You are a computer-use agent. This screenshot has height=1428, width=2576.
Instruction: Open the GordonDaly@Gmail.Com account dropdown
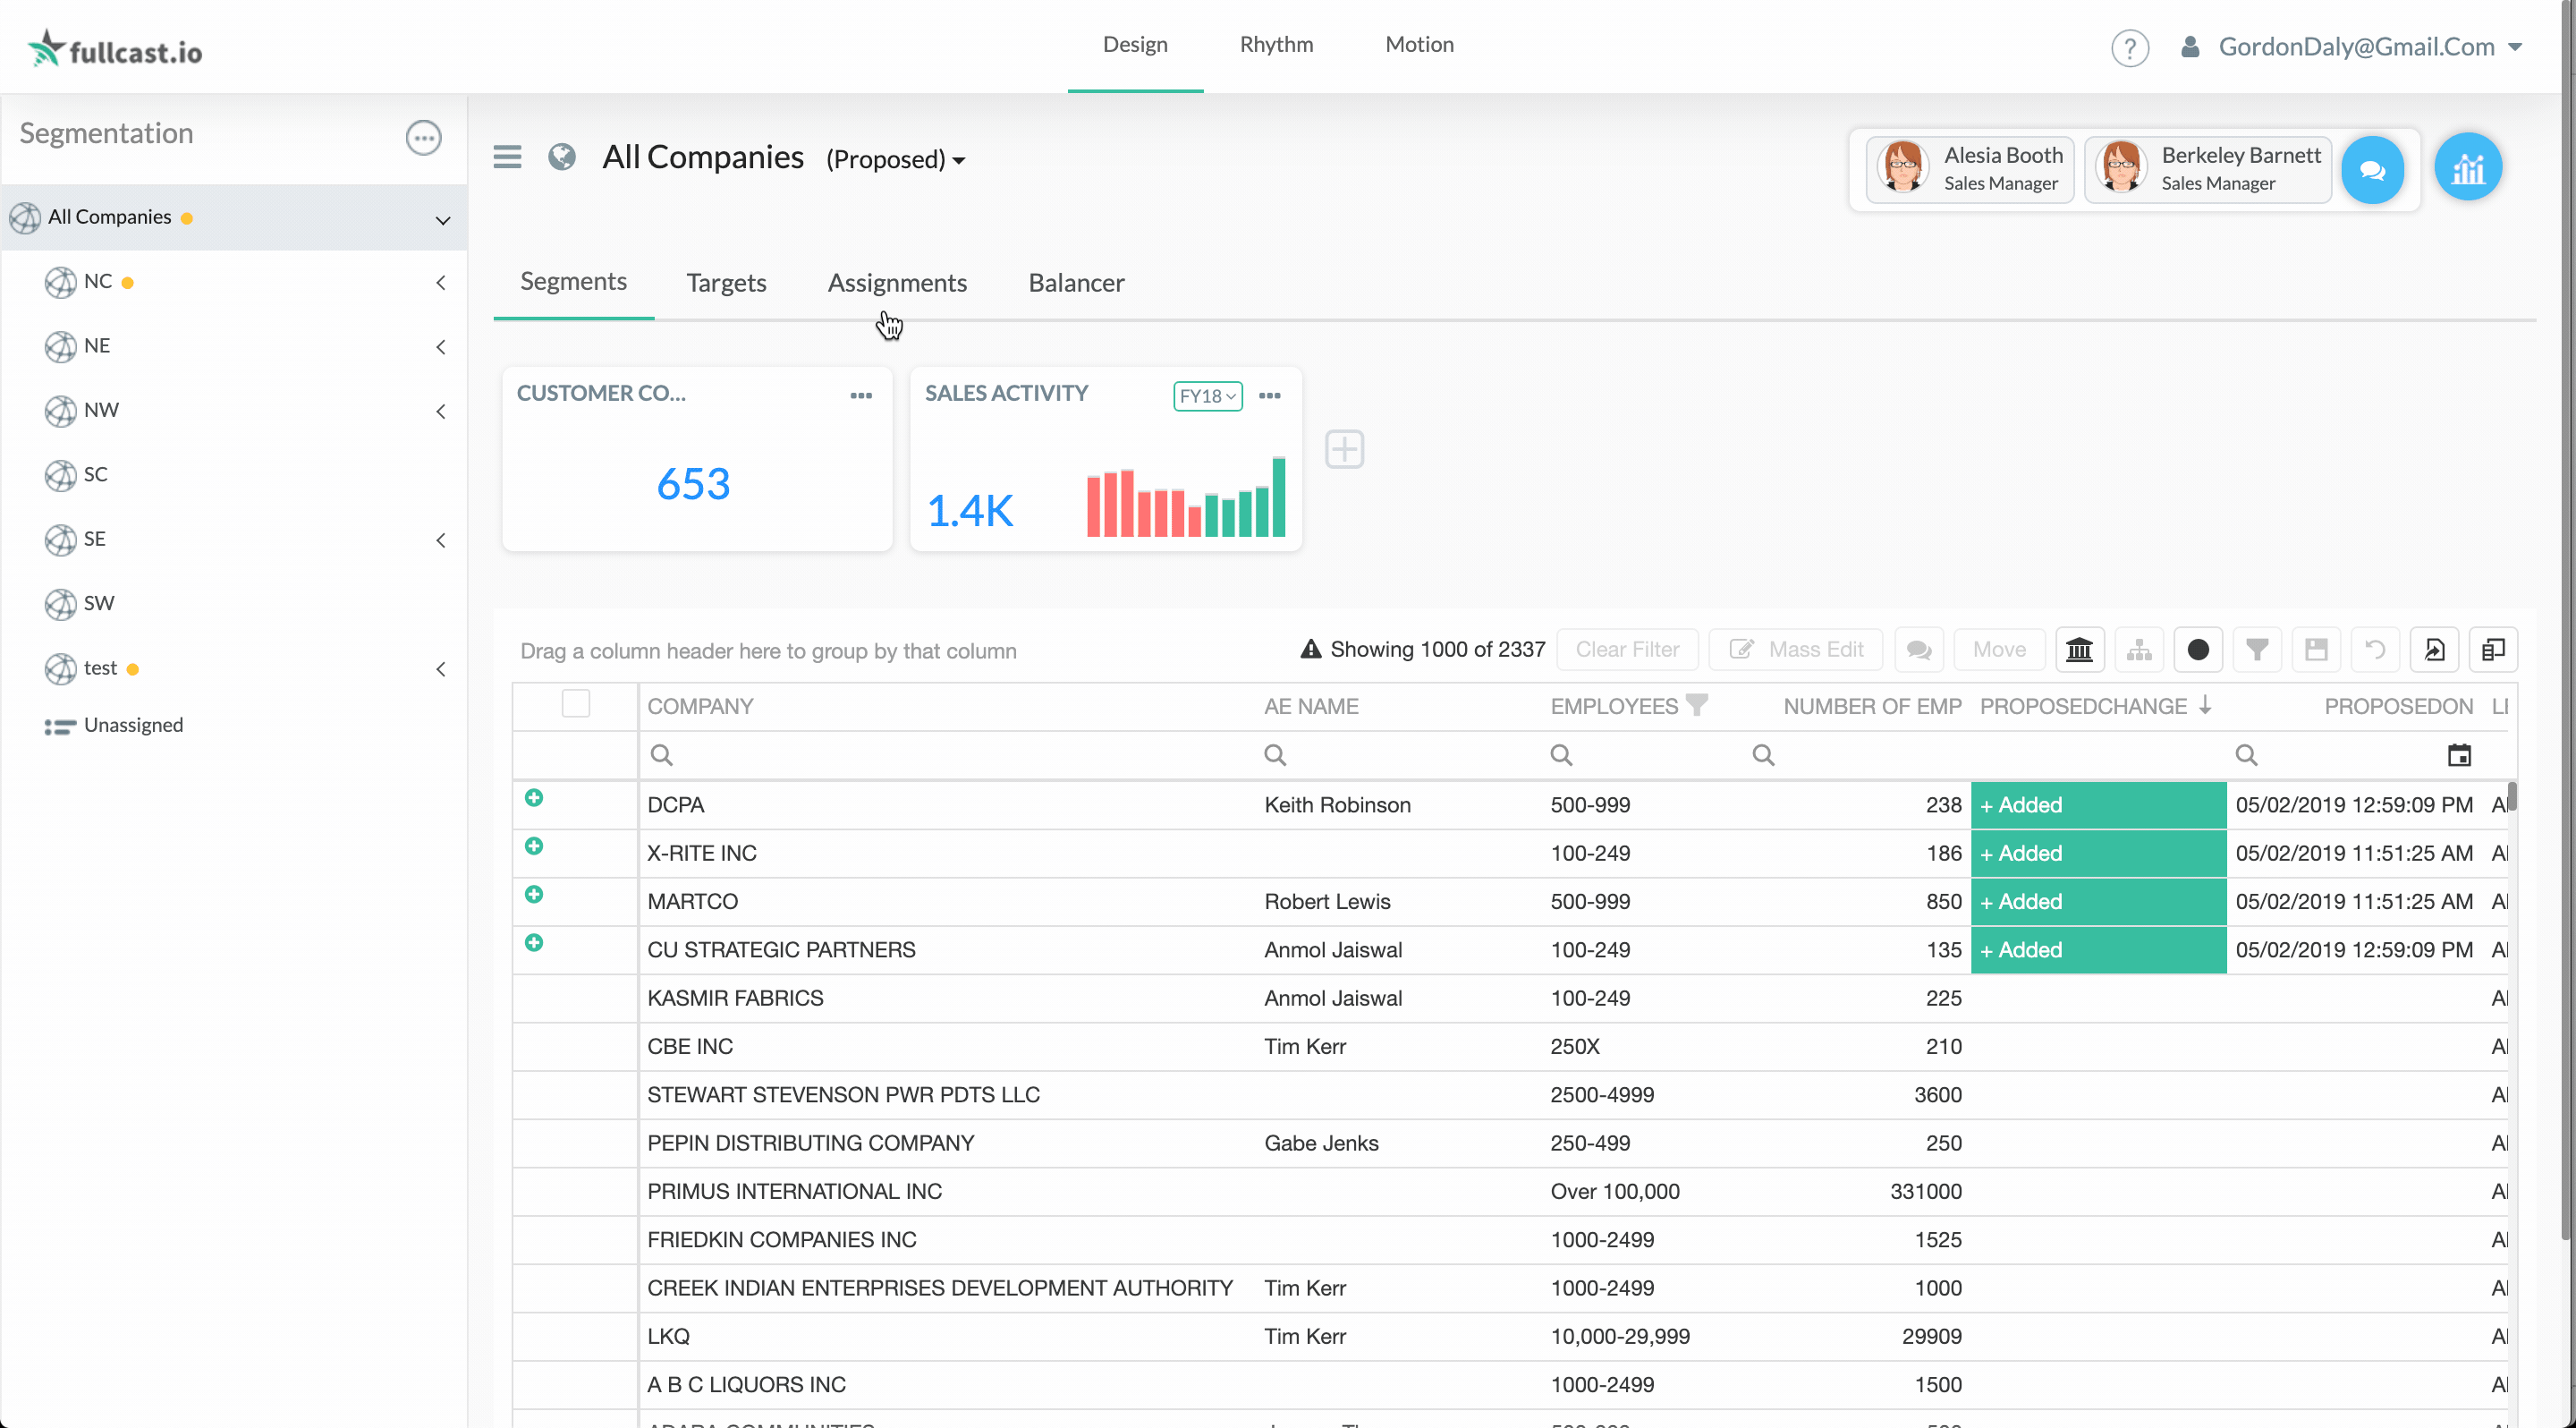(2370, 47)
